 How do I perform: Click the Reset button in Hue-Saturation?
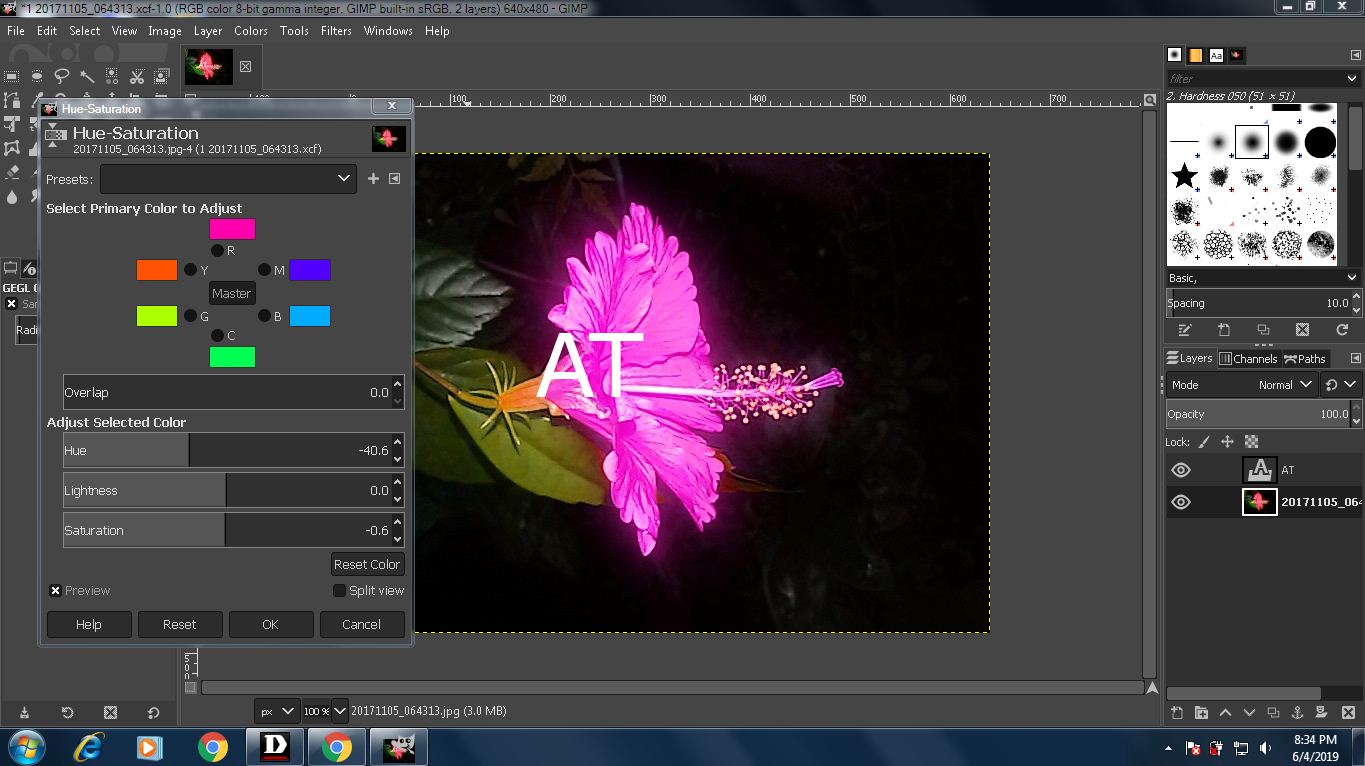coord(180,624)
